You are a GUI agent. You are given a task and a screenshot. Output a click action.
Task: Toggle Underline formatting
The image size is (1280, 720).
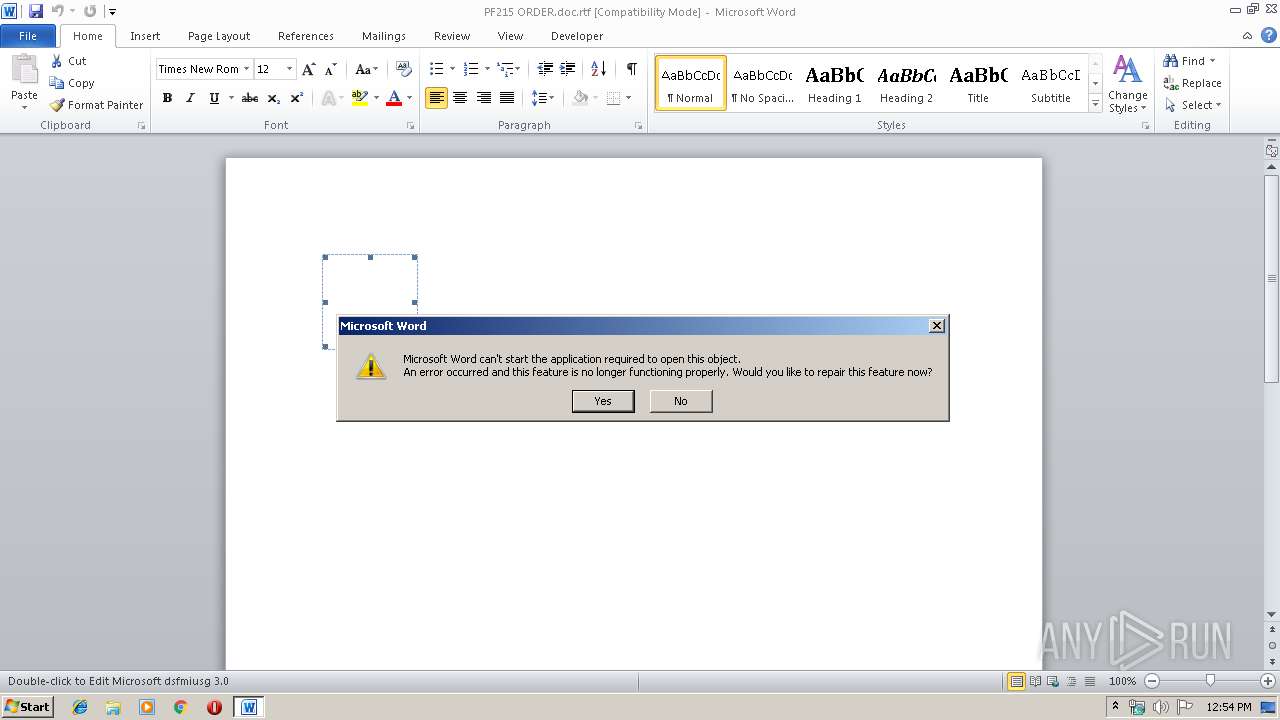213,98
